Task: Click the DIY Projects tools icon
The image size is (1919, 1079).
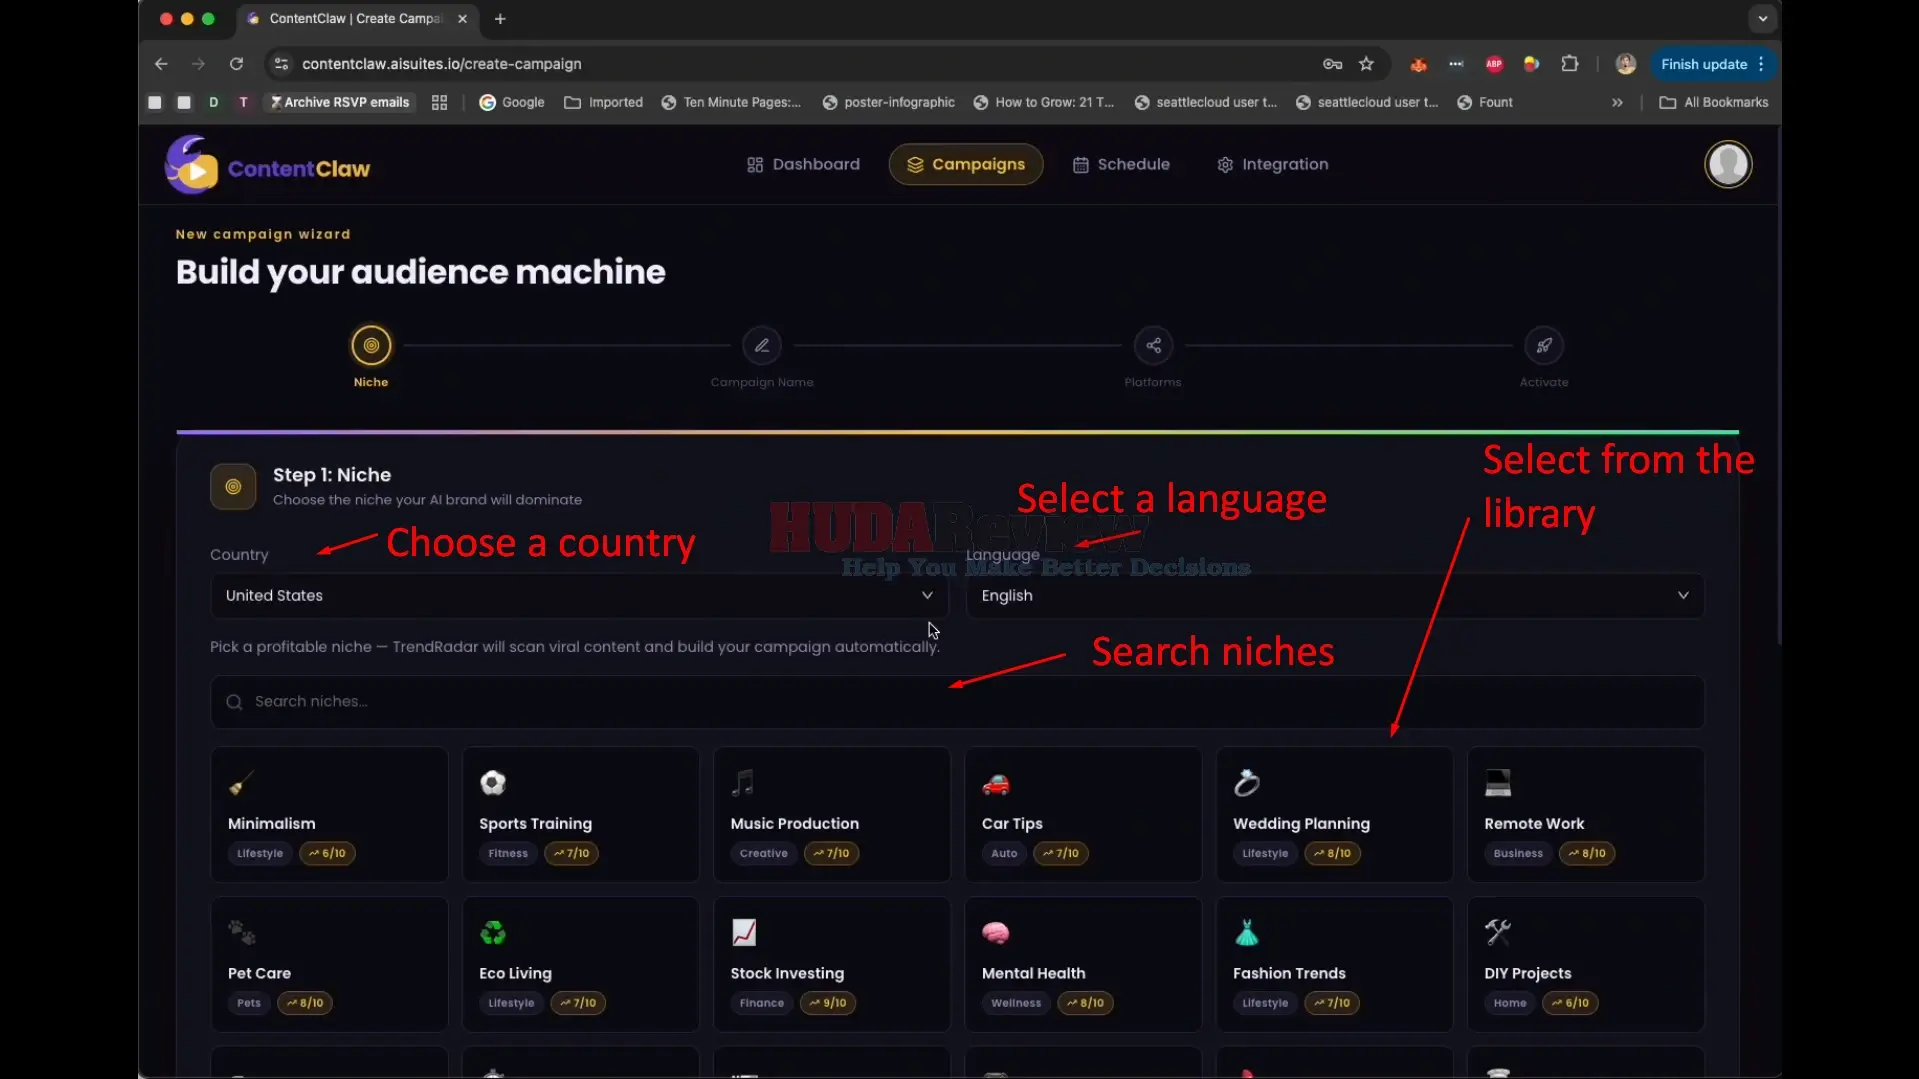Action: click(1498, 932)
